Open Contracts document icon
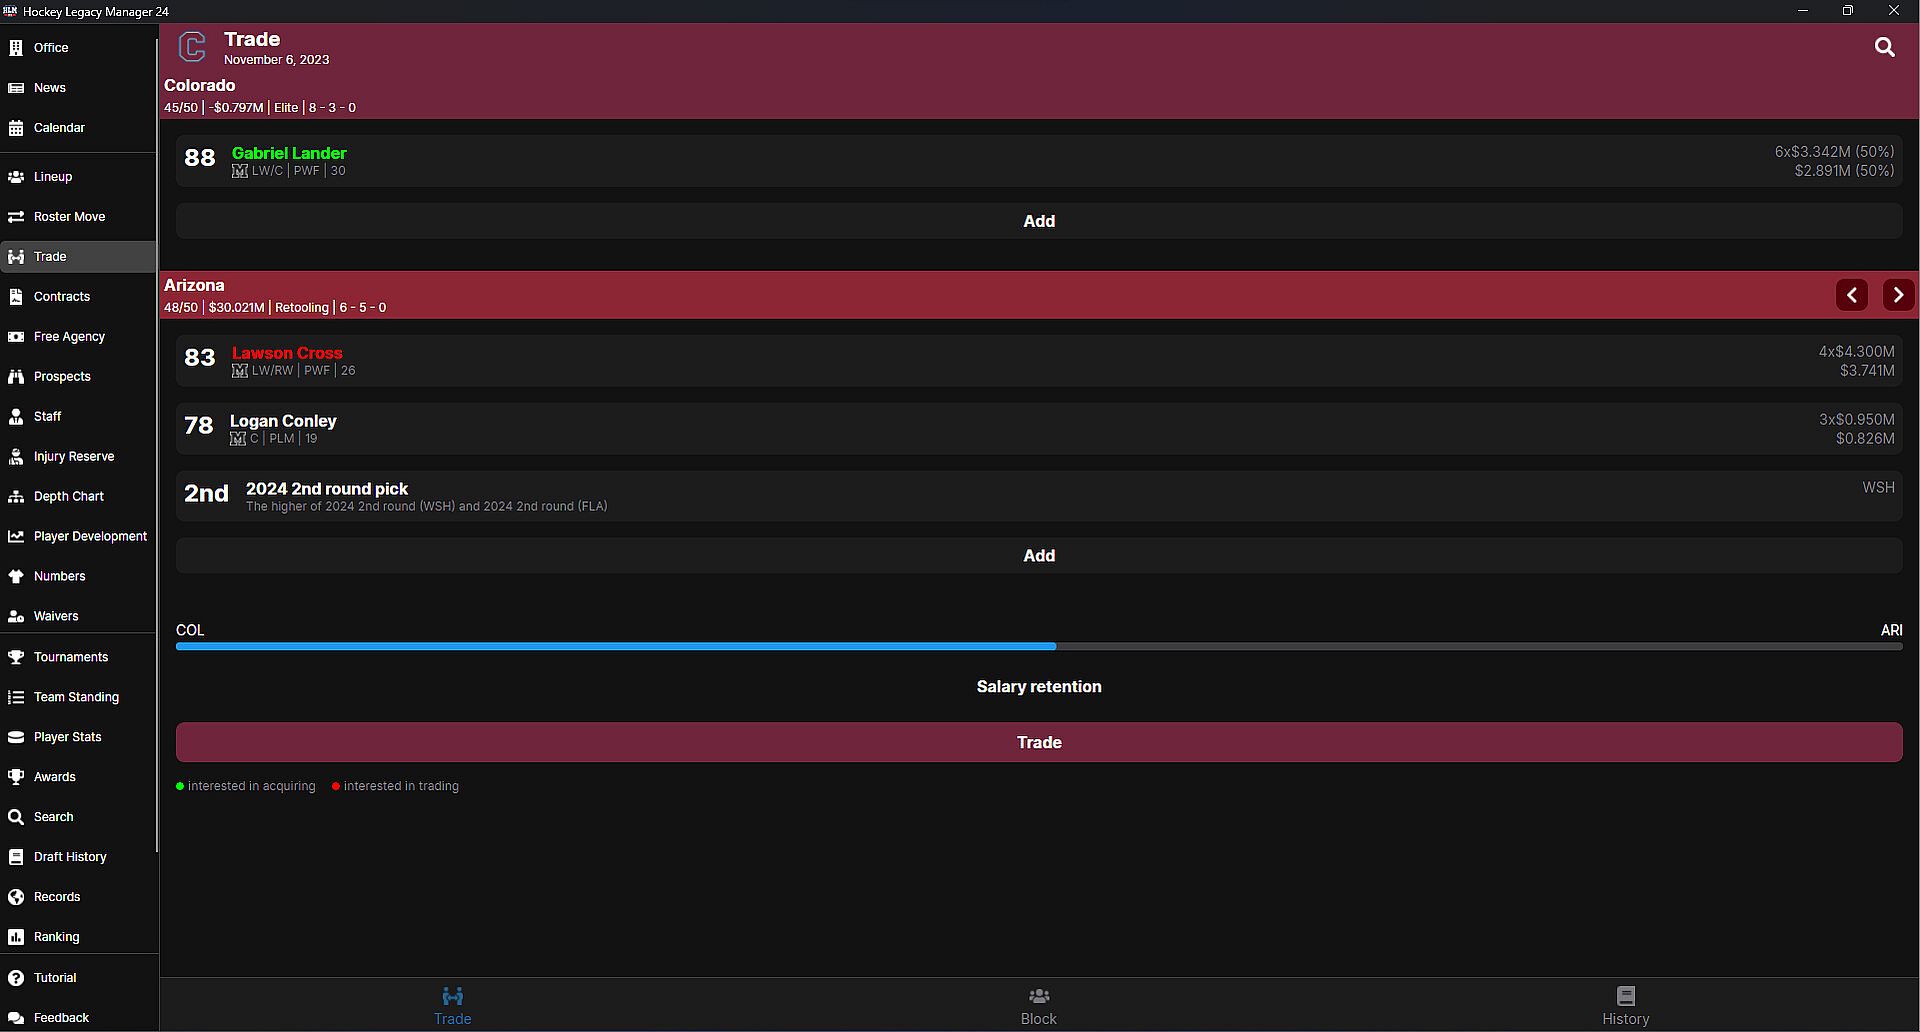 (x=16, y=297)
